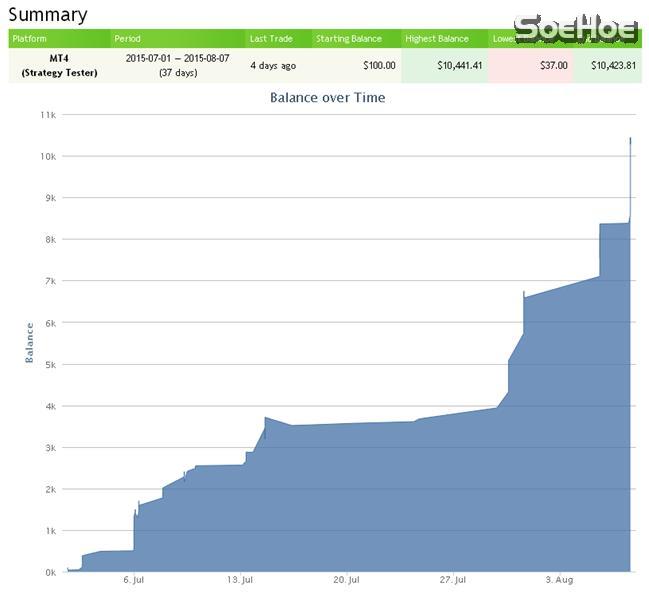This screenshot has height=594, width=649.
Task: Select the '6. Jul' x-axis label
Action: point(134,580)
